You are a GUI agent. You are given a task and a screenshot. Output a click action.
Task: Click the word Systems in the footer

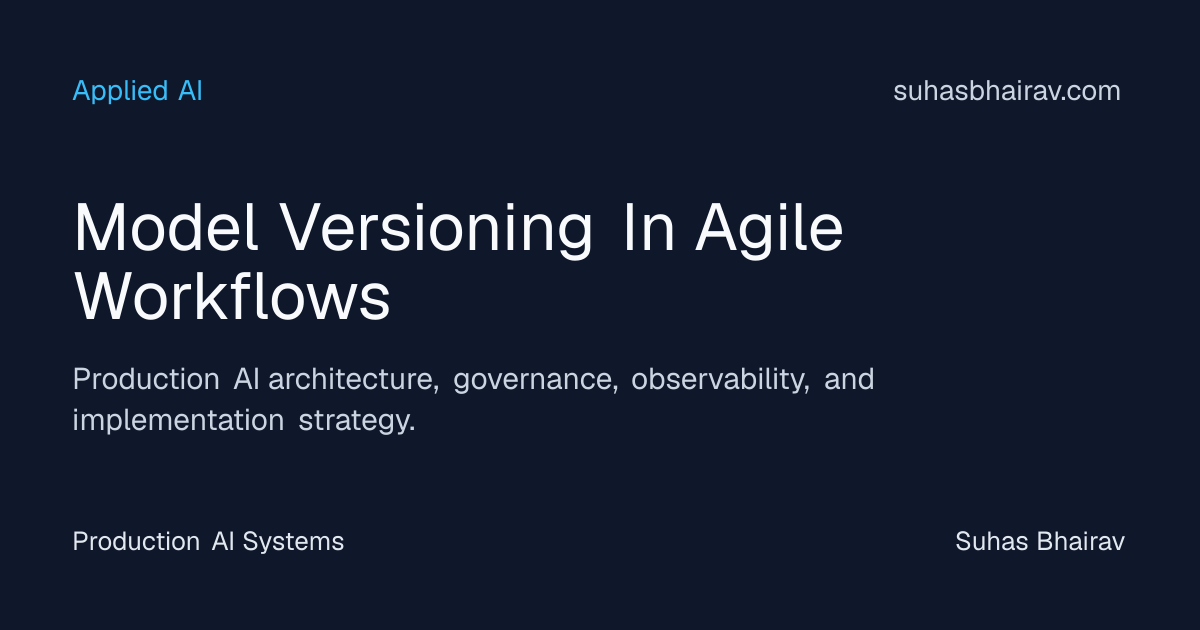(293, 543)
